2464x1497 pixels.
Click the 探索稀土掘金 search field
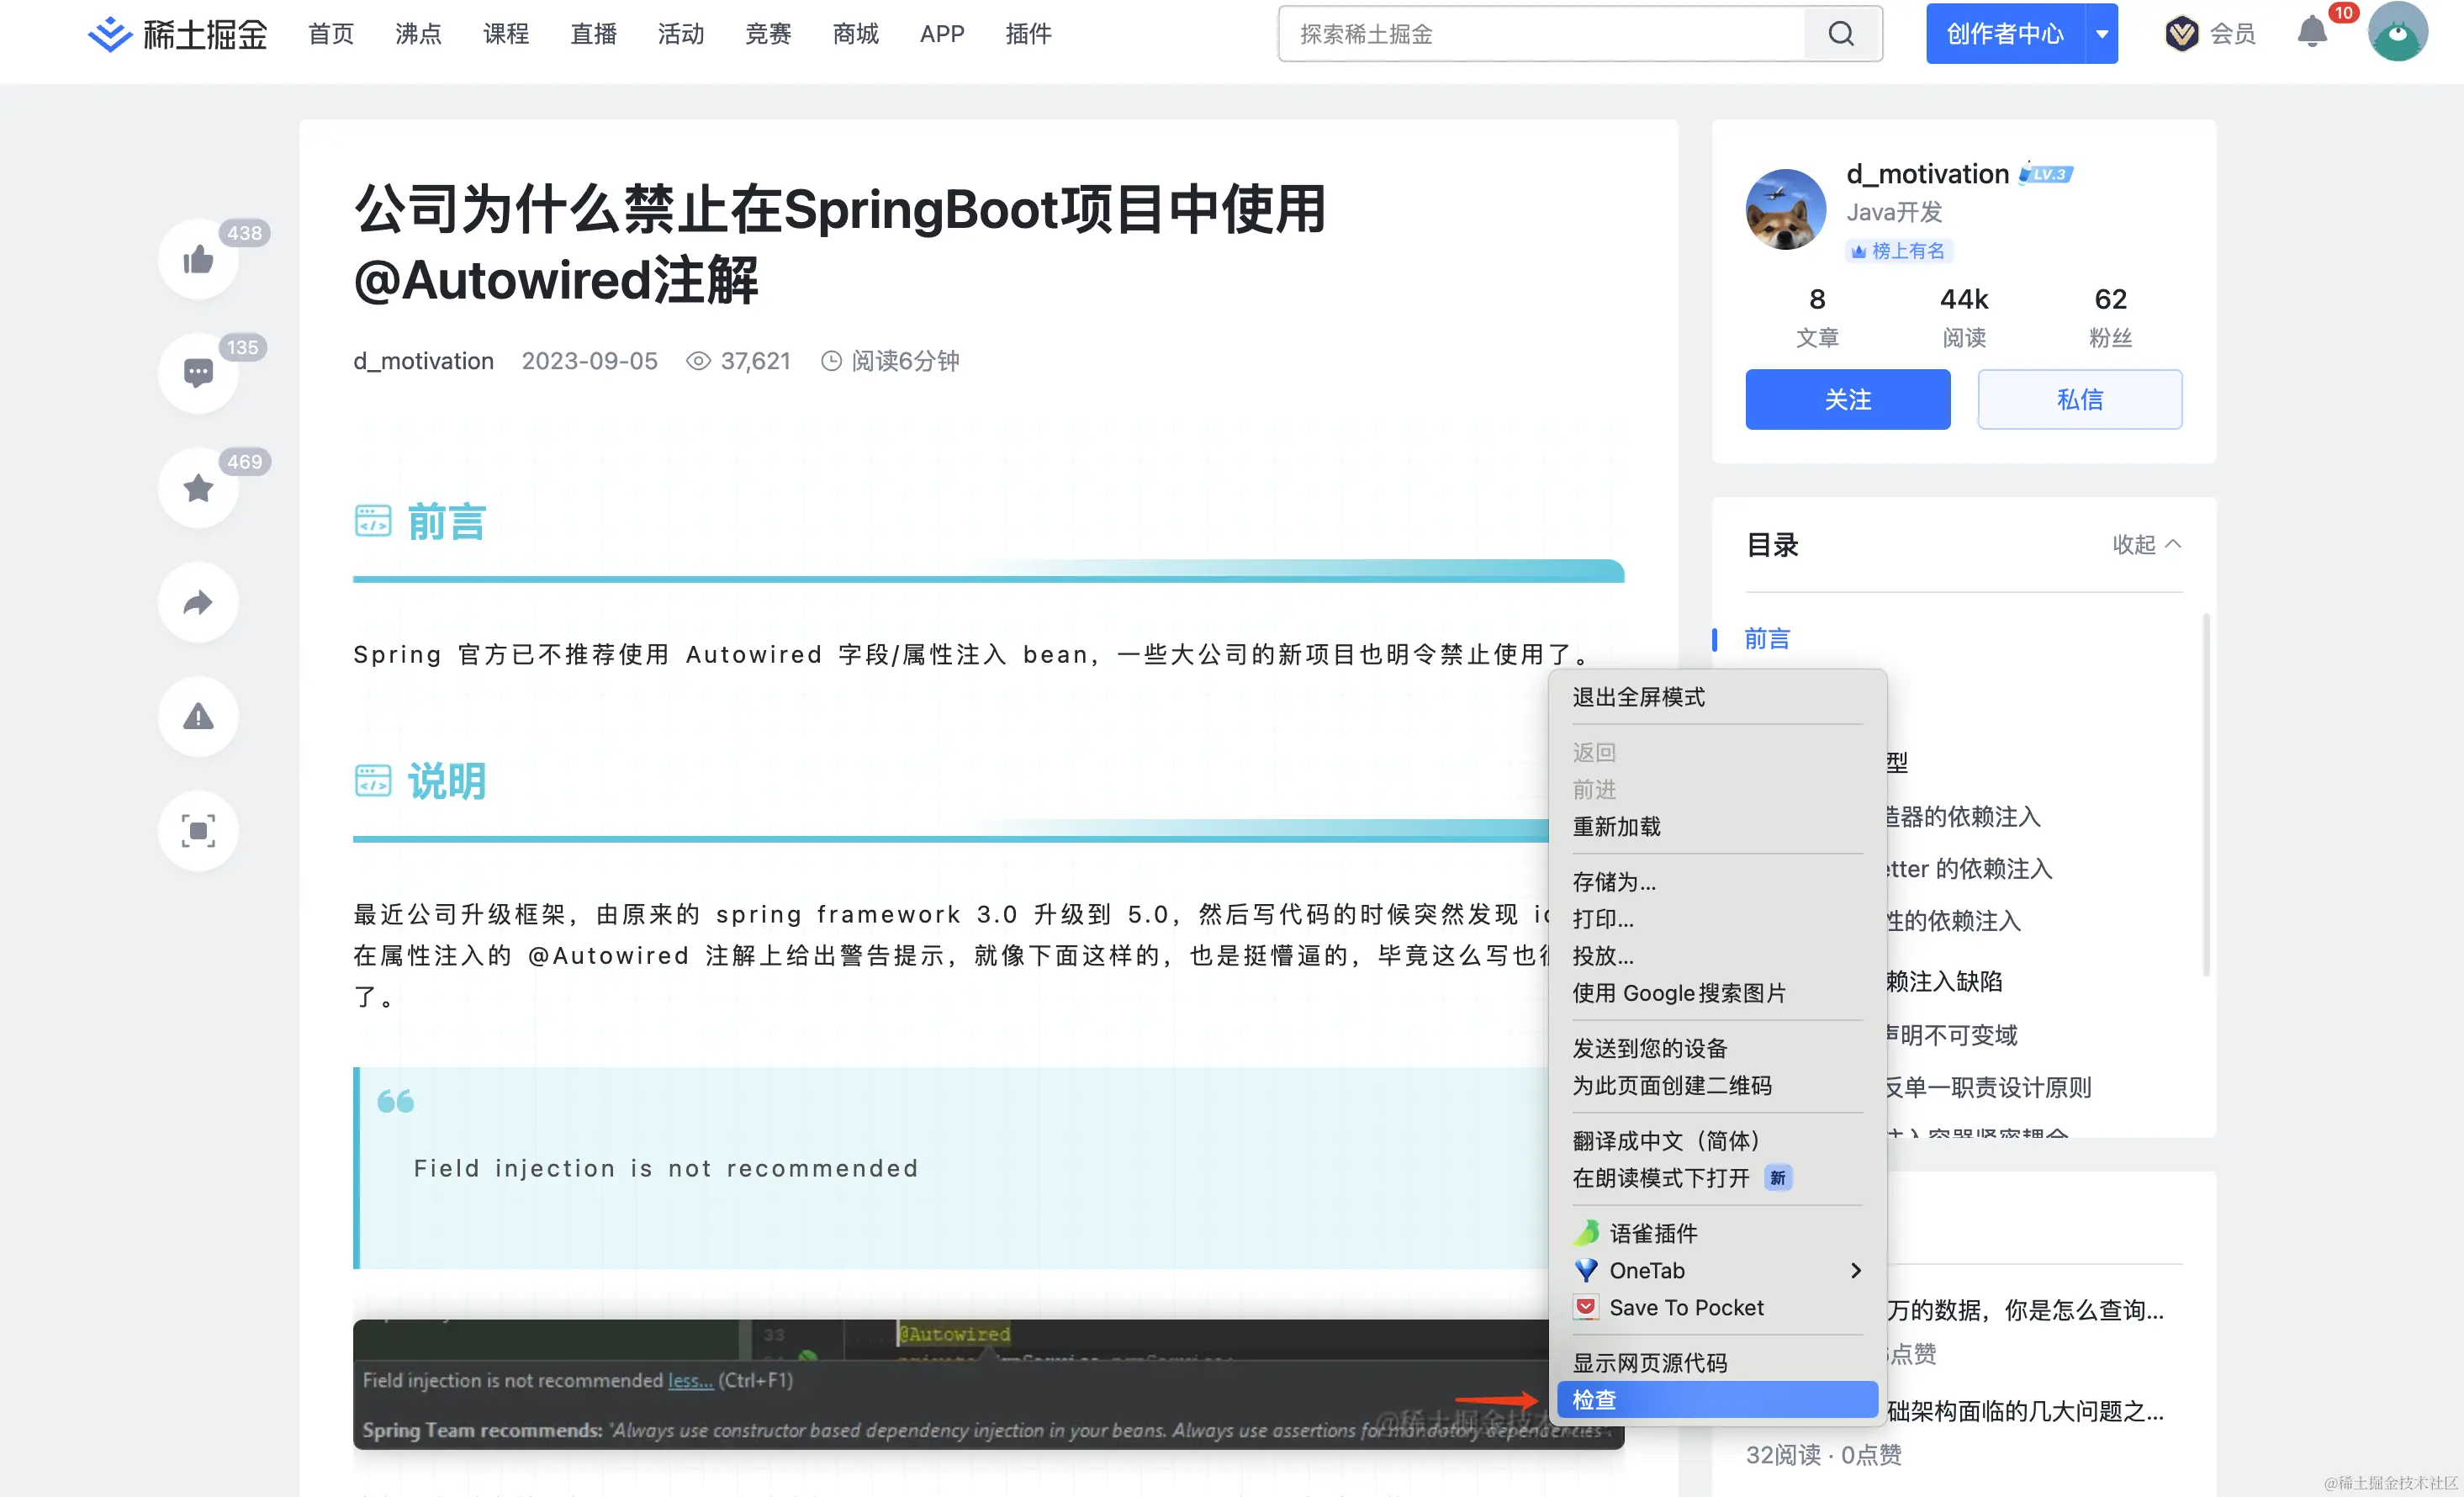(1540, 34)
